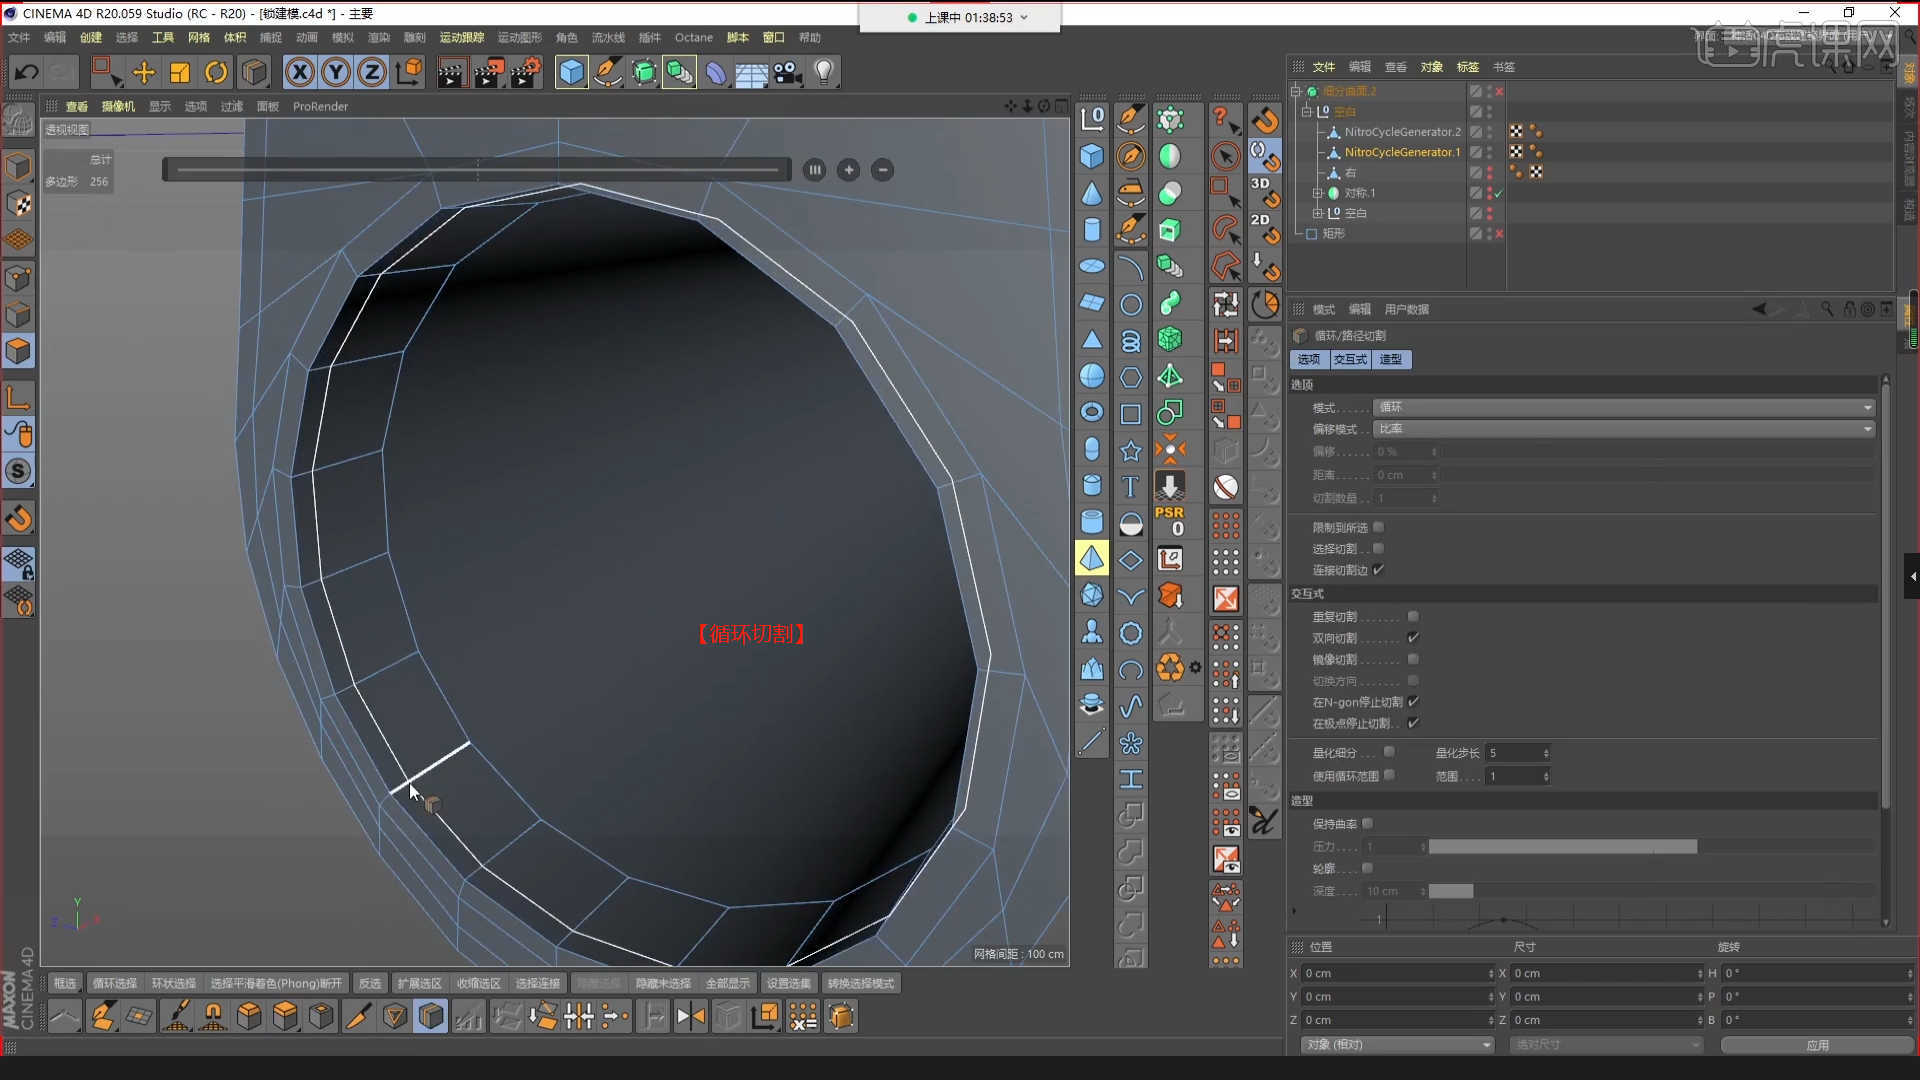This screenshot has width=1920, height=1080.
Task: Open the 模式 dropdown showing 循环
Action: (x=1624, y=407)
